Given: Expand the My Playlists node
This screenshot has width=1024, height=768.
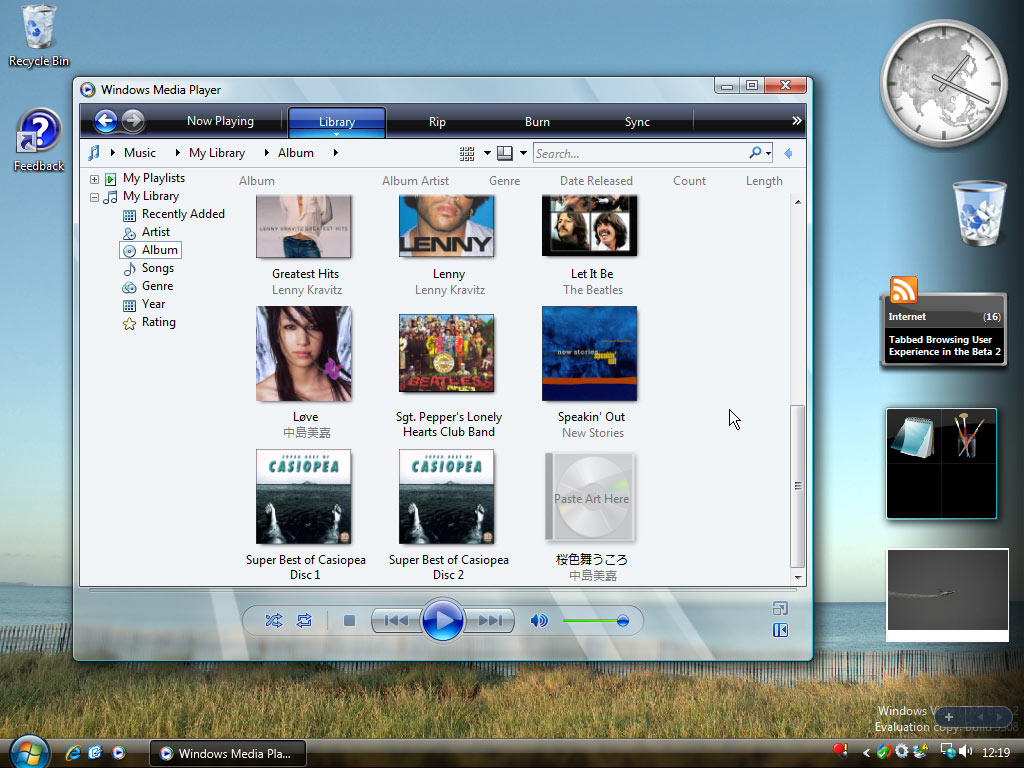Looking at the screenshot, I should (95, 179).
